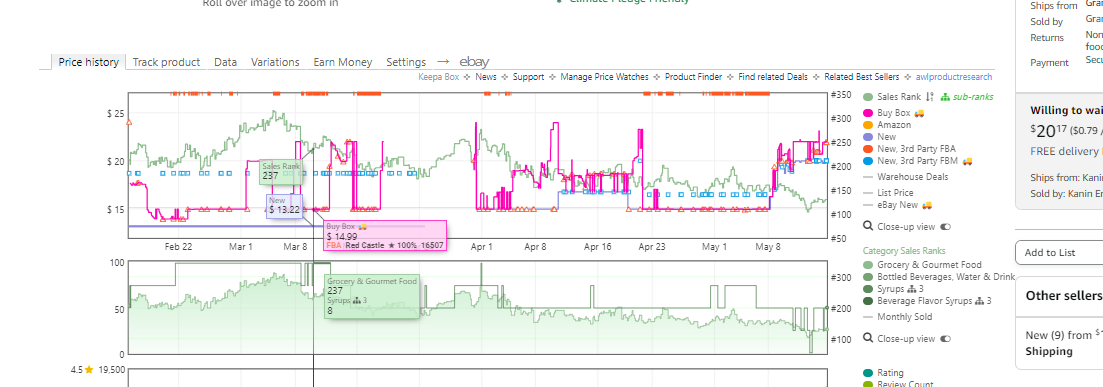Screen dimensions: 1103x387
Task: Open the sub-ranks link
Action: pyautogui.click(x=973, y=97)
